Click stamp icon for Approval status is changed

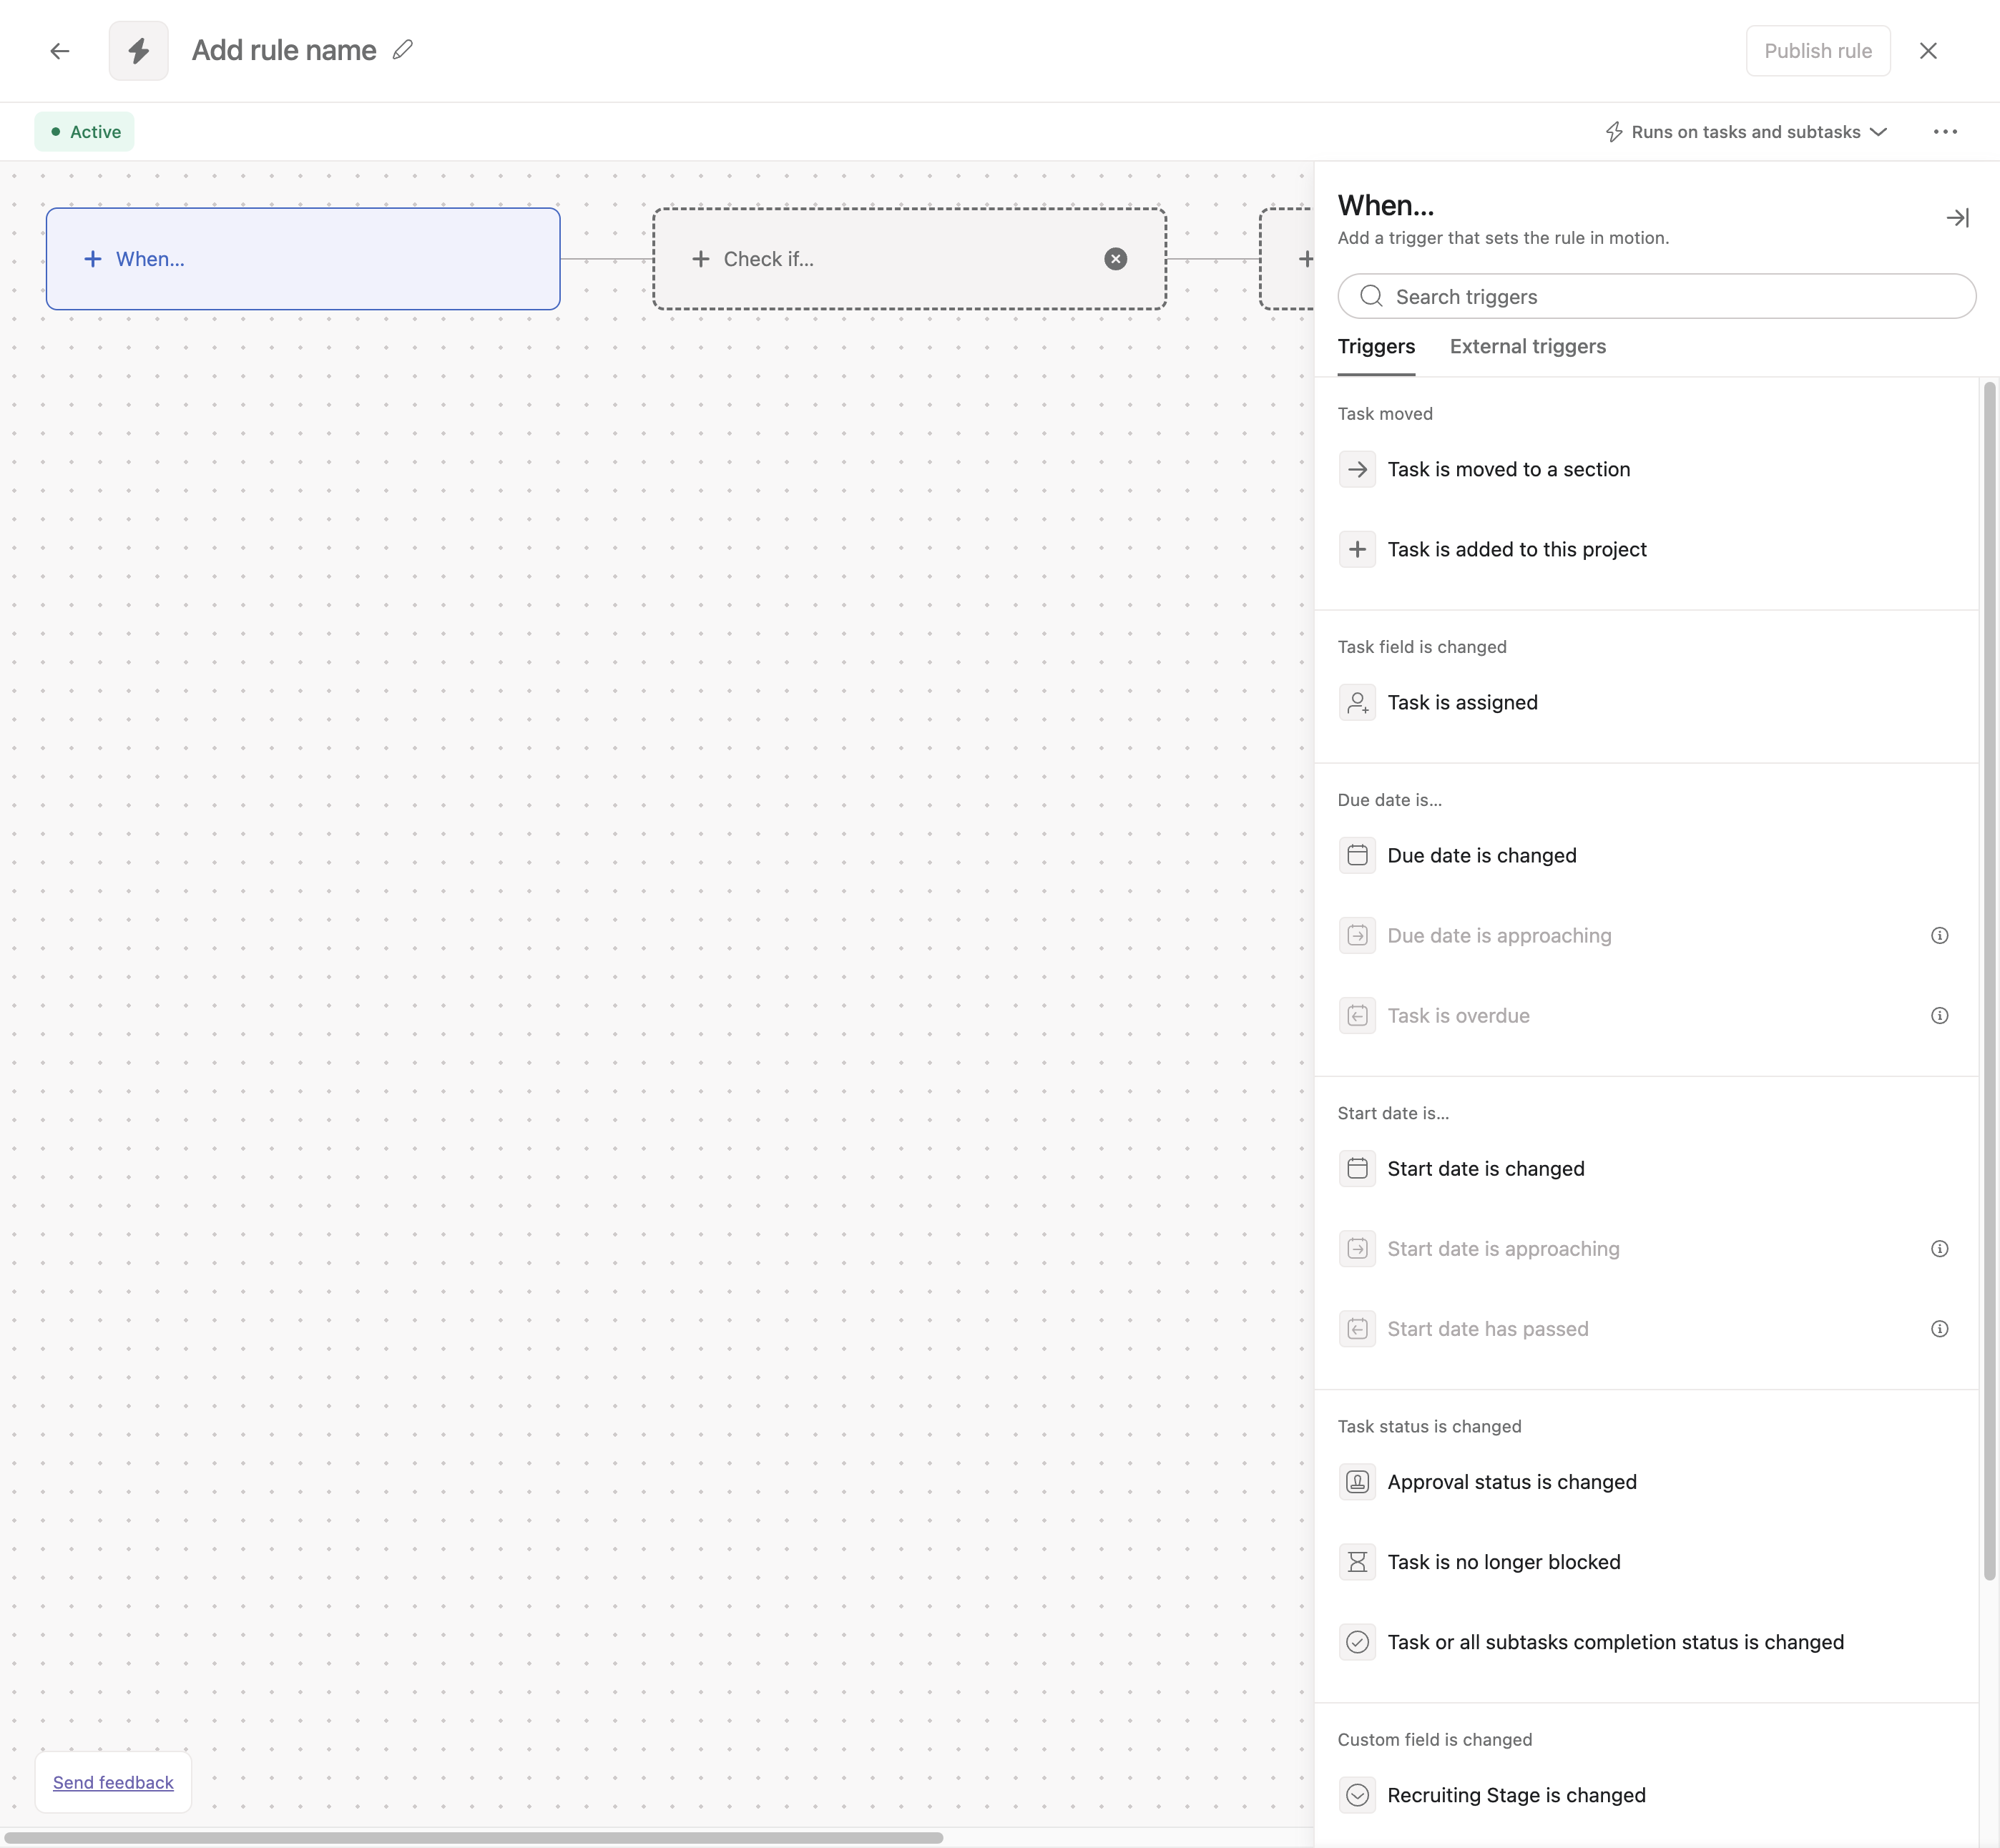[1357, 1482]
